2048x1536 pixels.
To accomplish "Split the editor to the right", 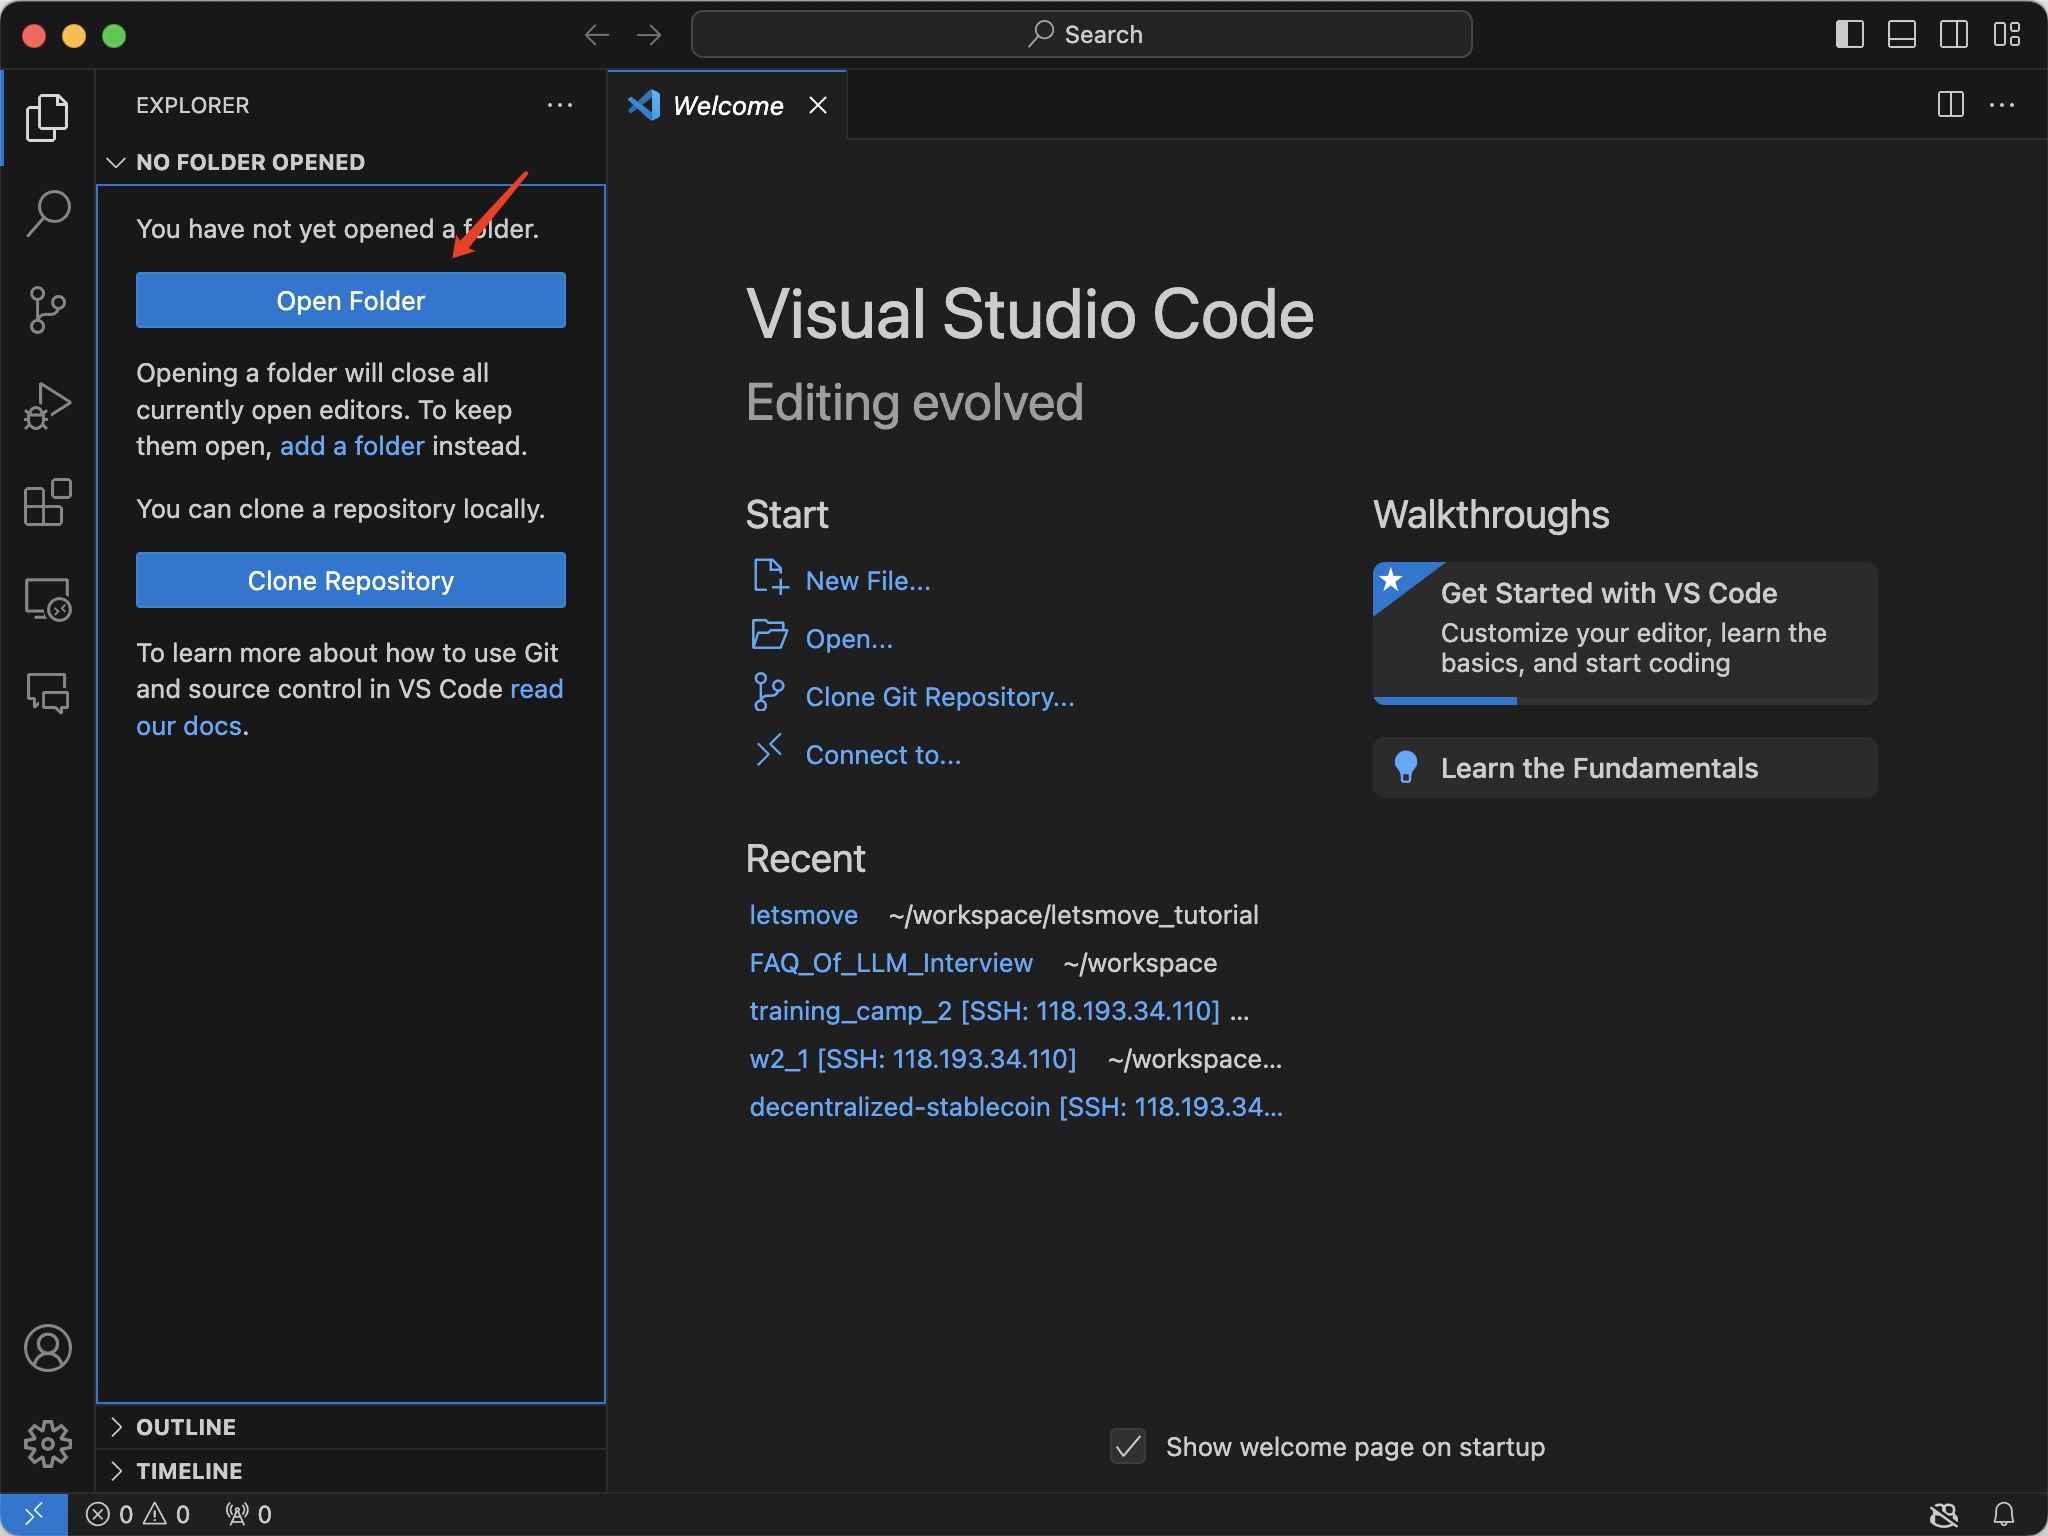I will click(x=1950, y=105).
